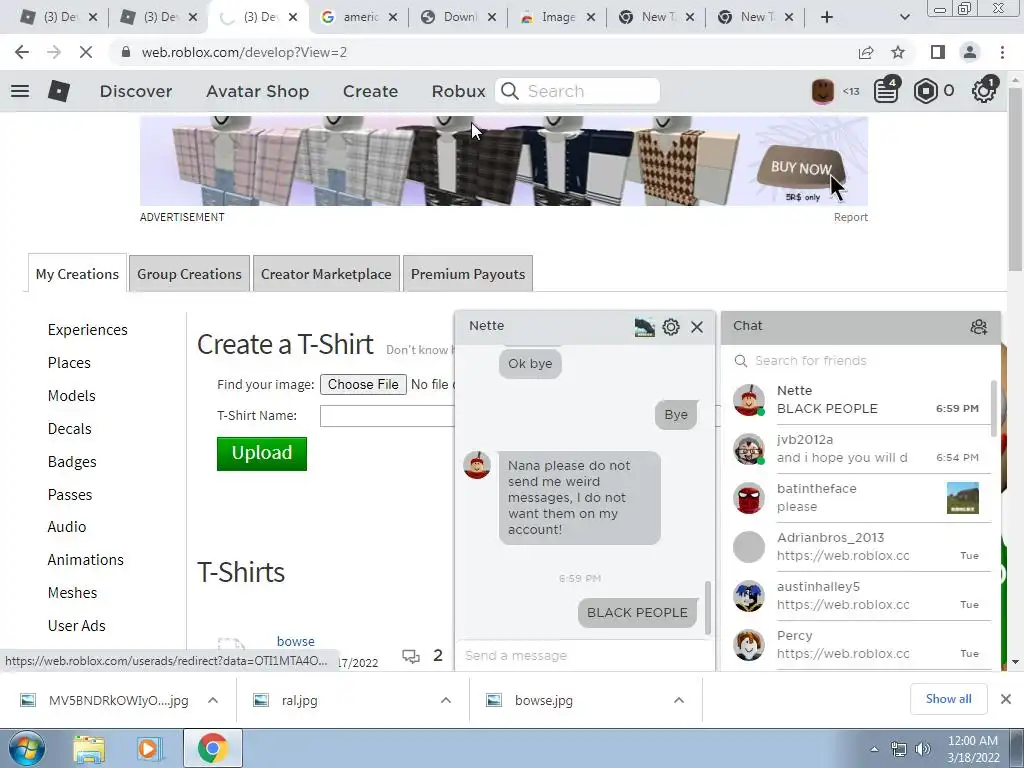Image resolution: width=1024 pixels, height=768 pixels.
Task: Open a new tab with the plus button
Action: 827,17
